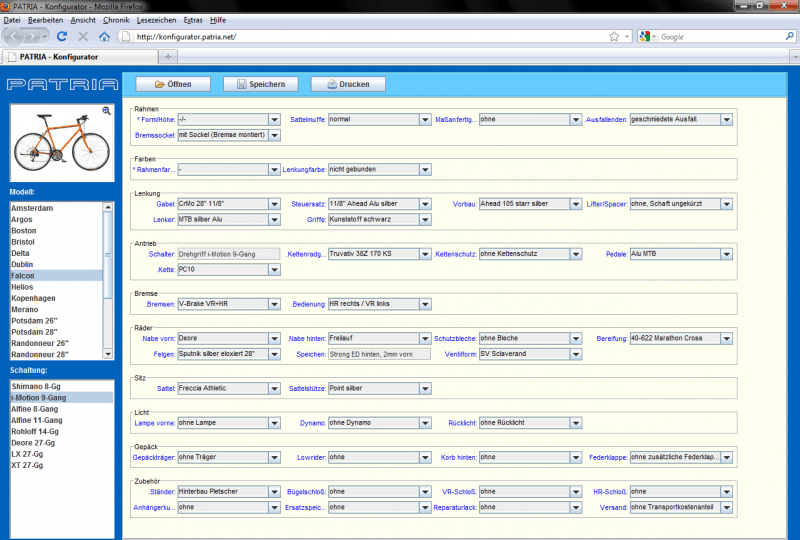Select Potsdam 26" model

coord(56,321)
